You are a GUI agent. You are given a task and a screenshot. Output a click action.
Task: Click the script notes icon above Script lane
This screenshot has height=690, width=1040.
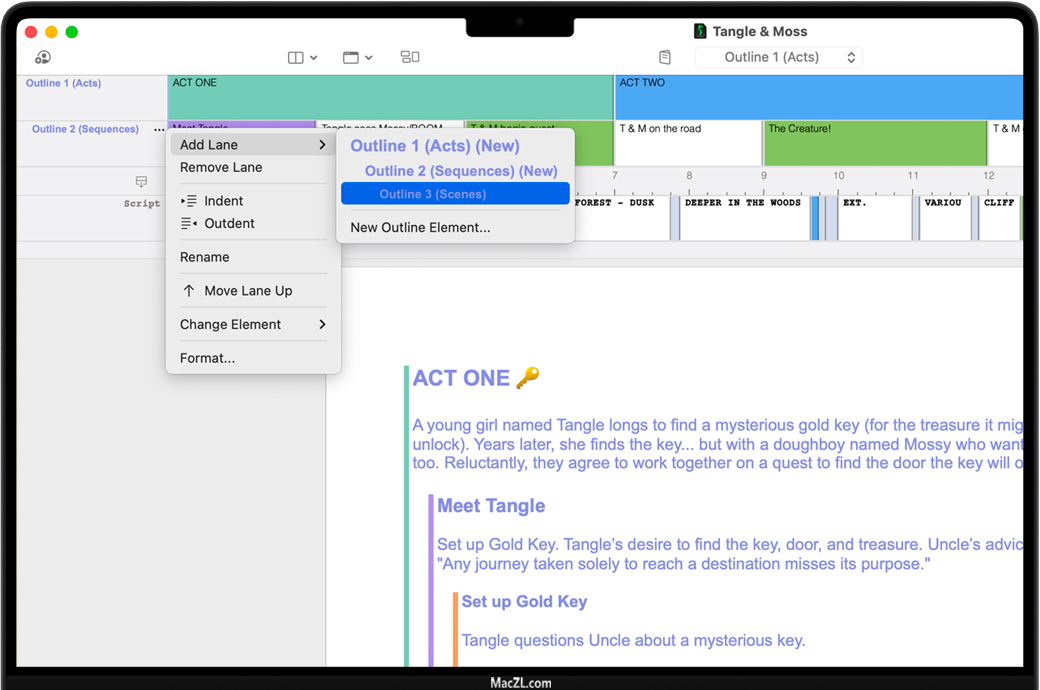[141, 182]
